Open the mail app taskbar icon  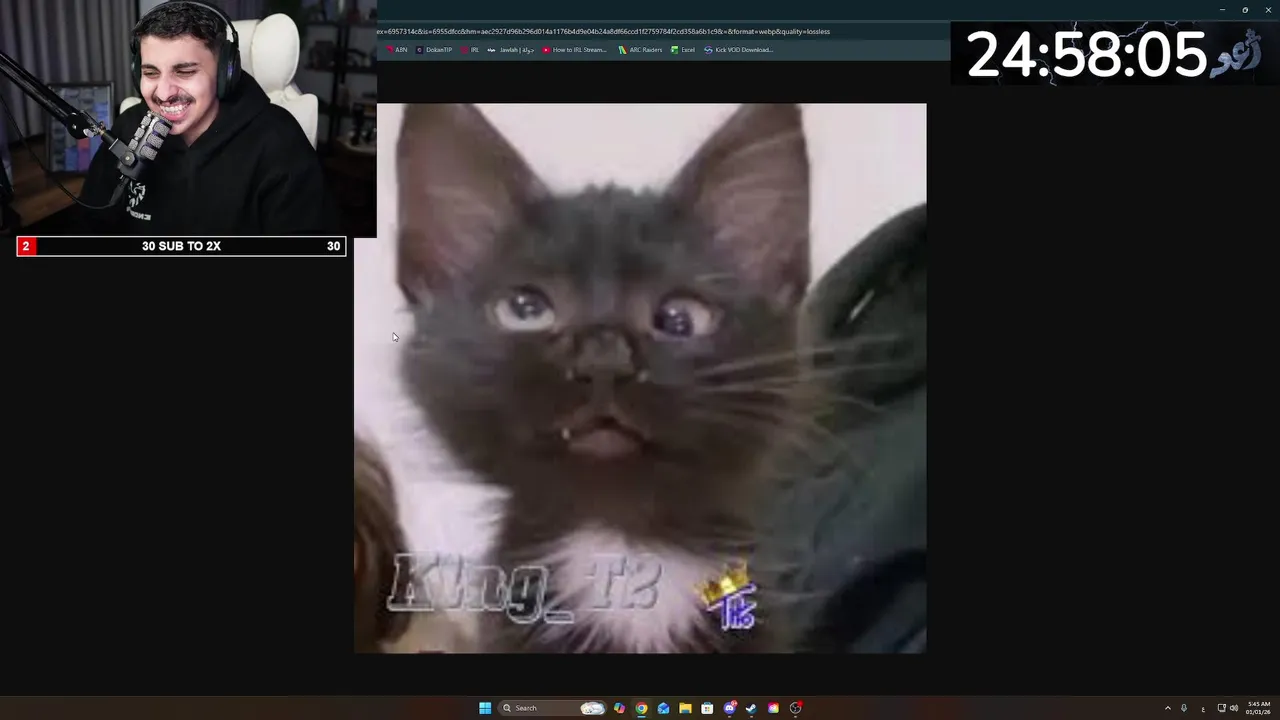pos(663,708)
